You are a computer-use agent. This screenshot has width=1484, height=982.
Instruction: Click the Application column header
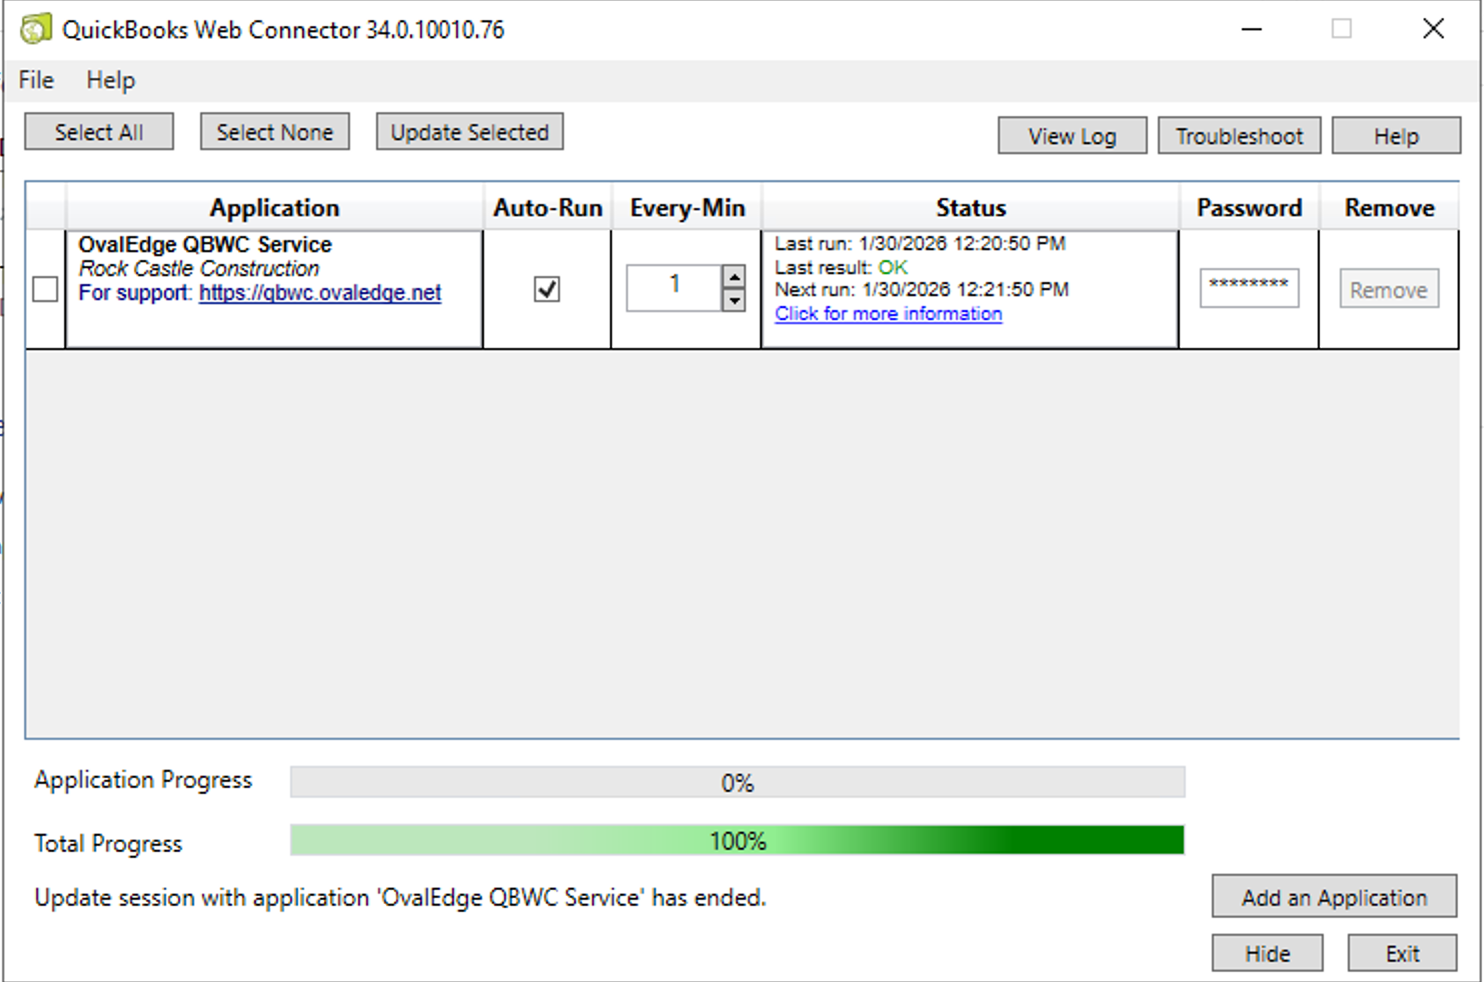(274, 207)
